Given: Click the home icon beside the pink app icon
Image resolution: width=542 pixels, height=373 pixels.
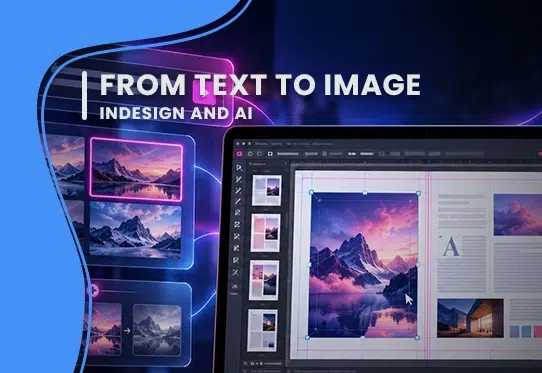Looking at the screenshot, I should tap(250, 153).
